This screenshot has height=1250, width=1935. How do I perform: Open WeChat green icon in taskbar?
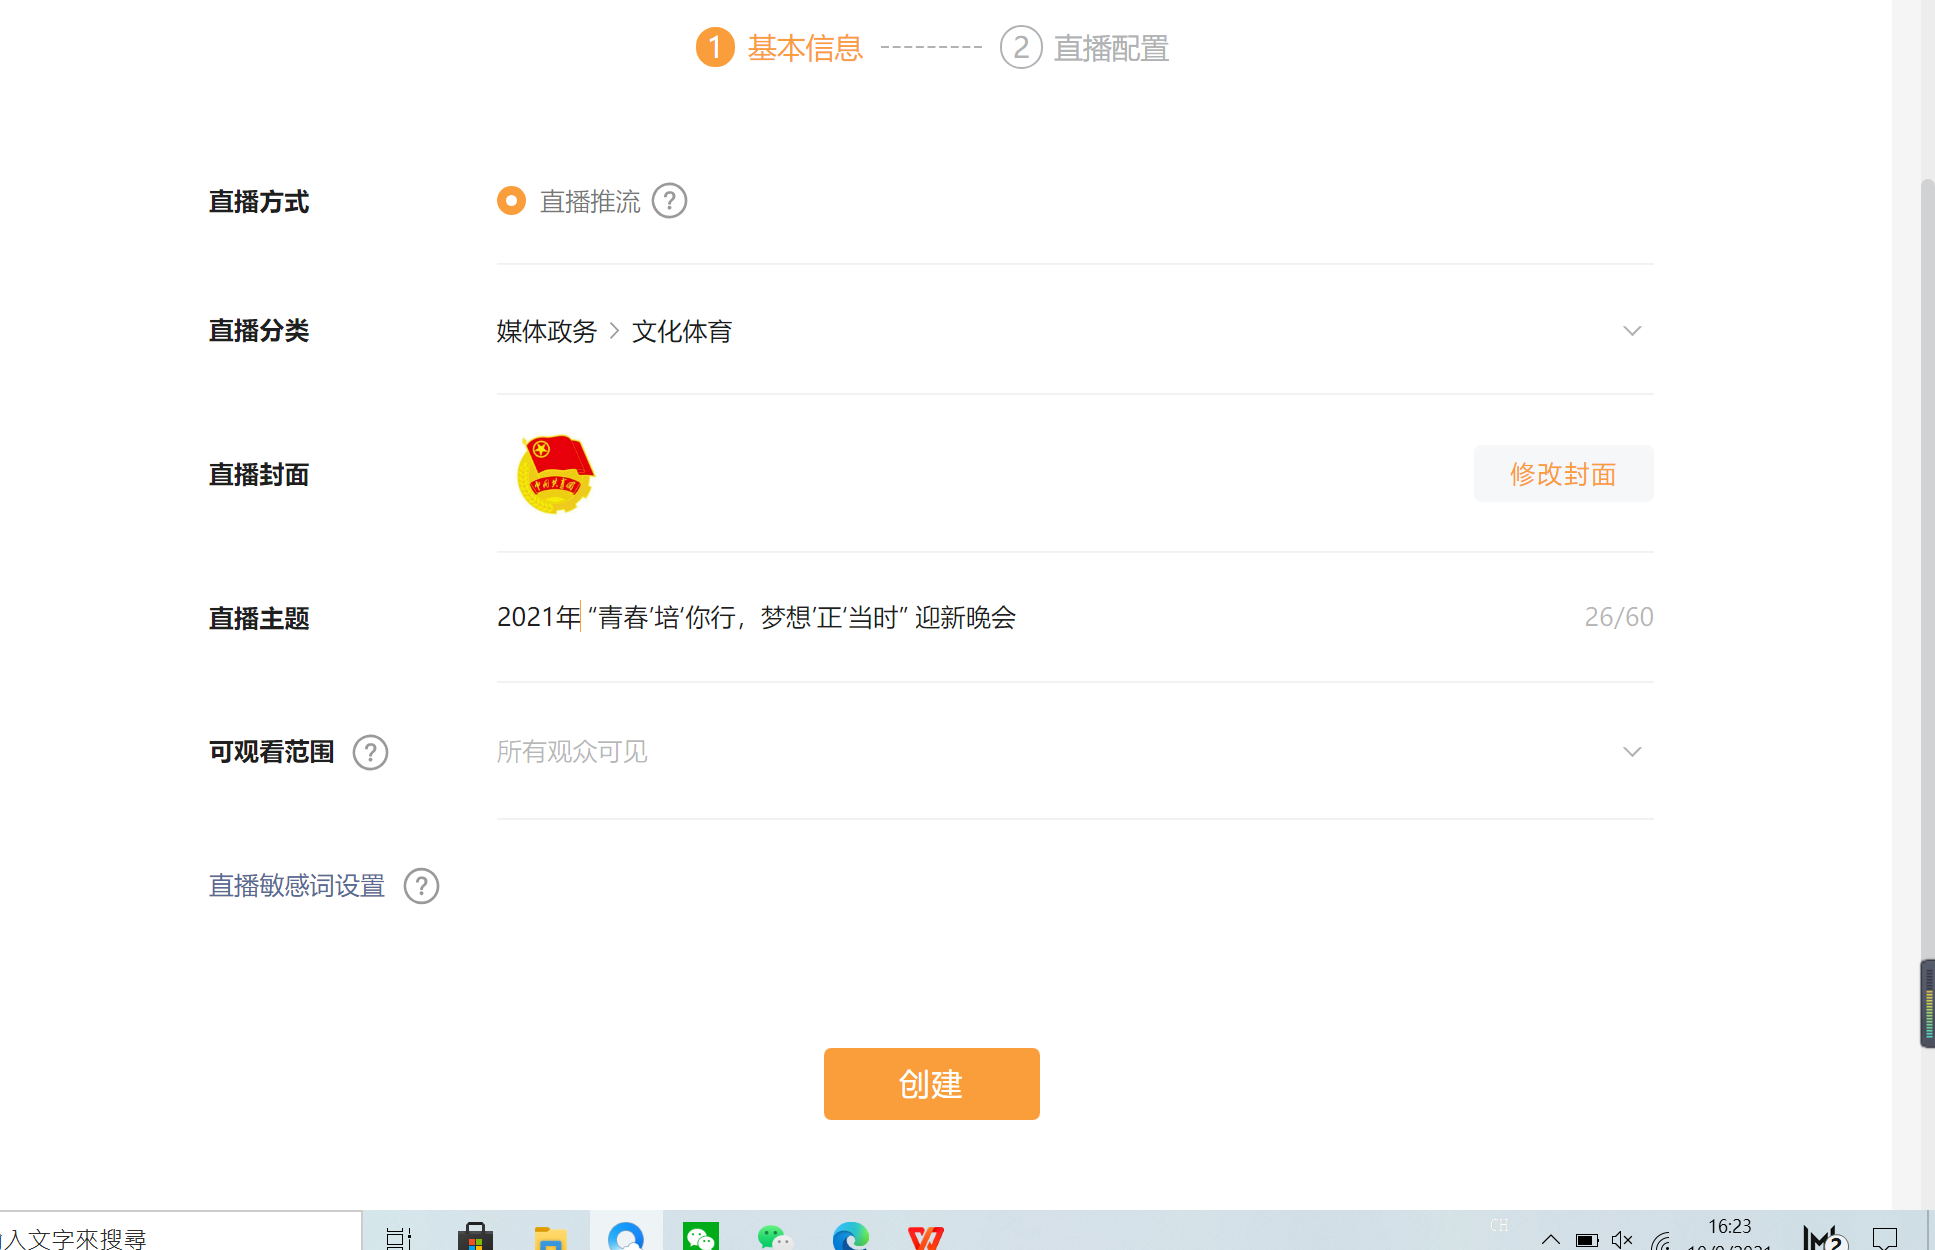coord(700,1238)
